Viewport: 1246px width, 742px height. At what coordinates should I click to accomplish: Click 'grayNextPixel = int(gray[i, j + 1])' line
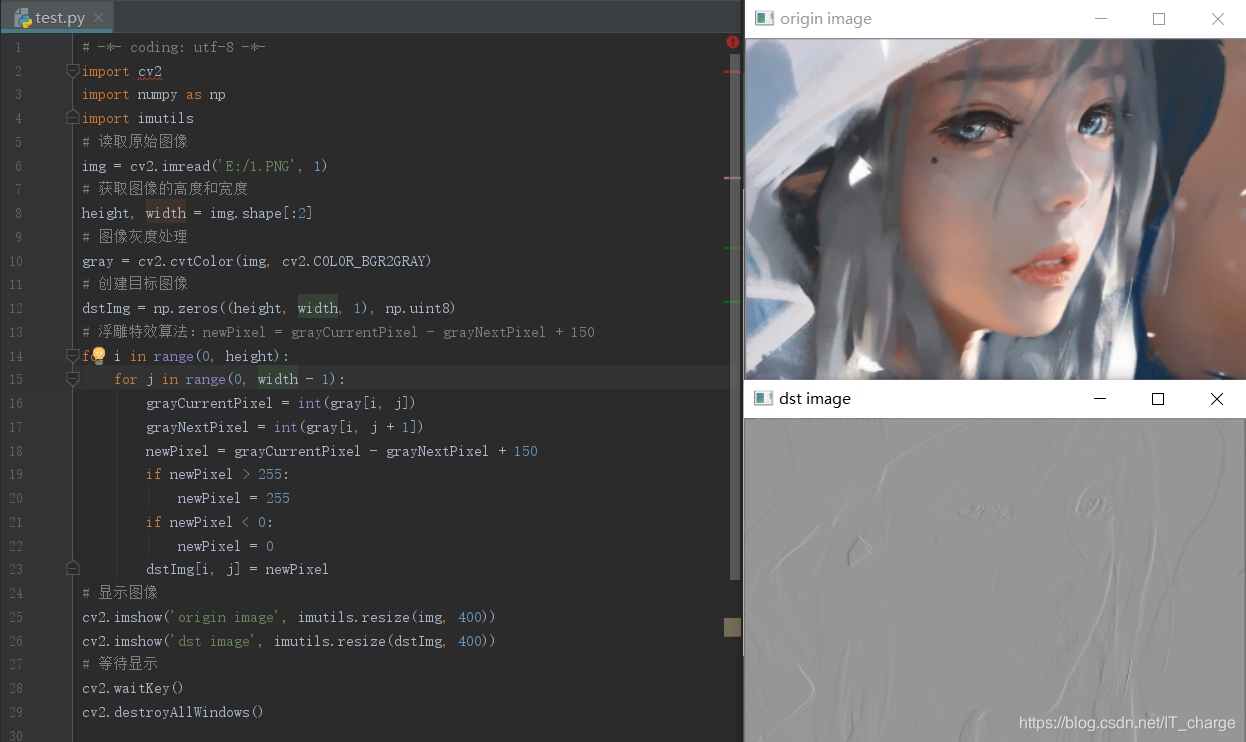coord(285,427)
